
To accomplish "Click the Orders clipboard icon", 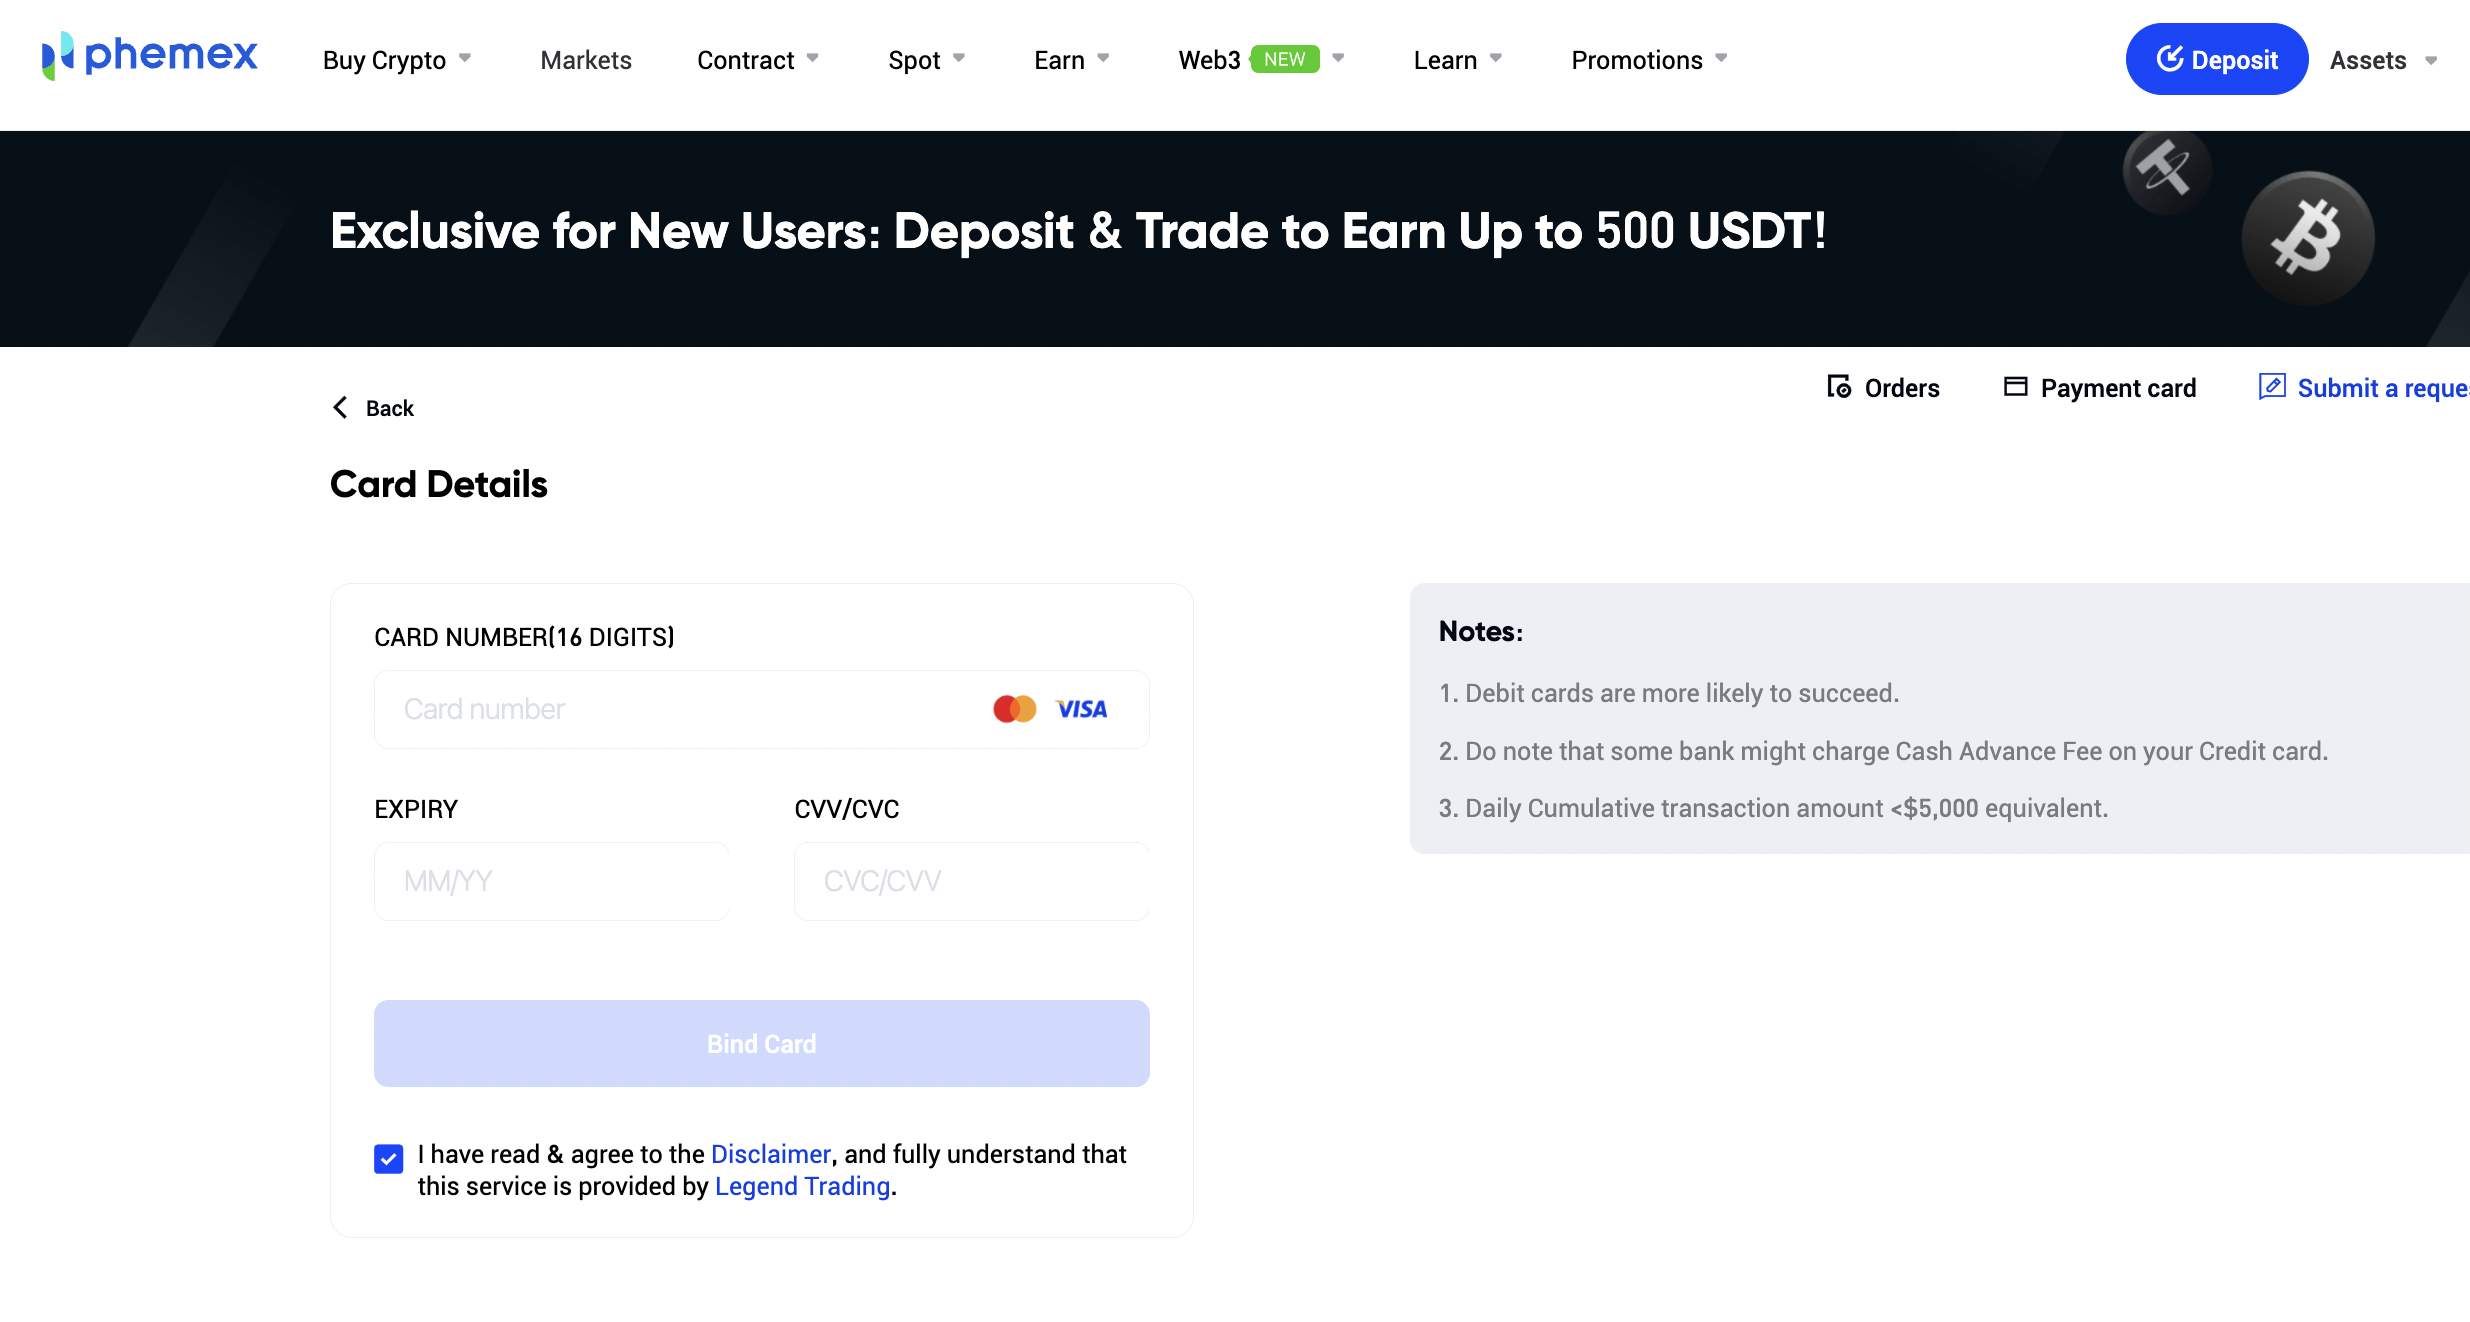I will pos(1838,387).
